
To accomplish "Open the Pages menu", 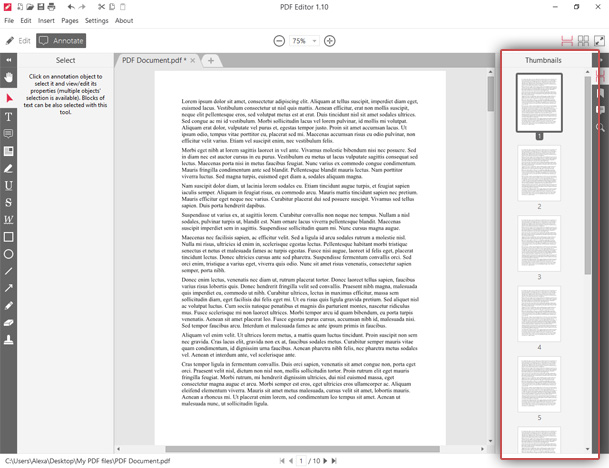I will click(x=70, y=21).
